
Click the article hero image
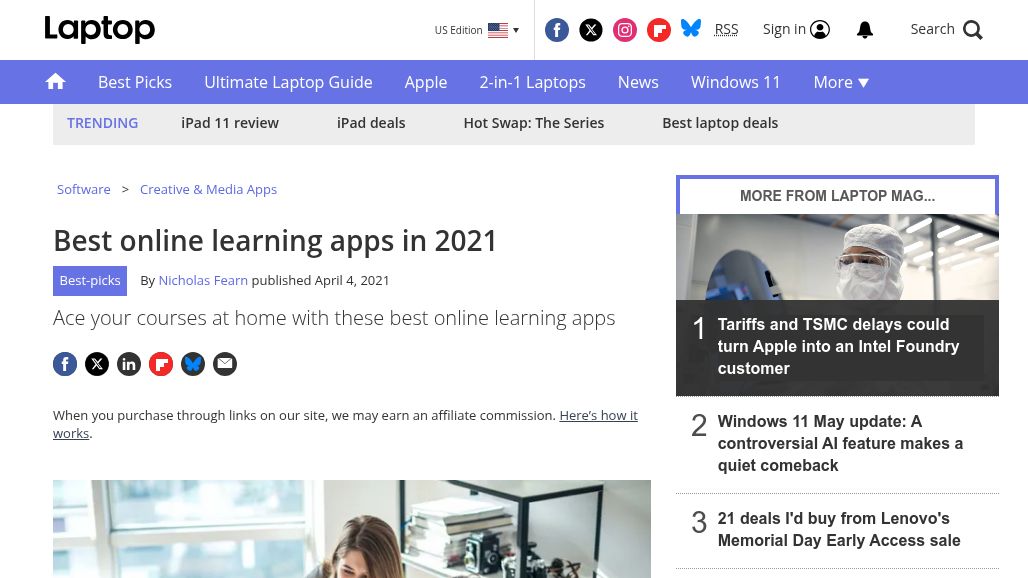pos(352,529)
